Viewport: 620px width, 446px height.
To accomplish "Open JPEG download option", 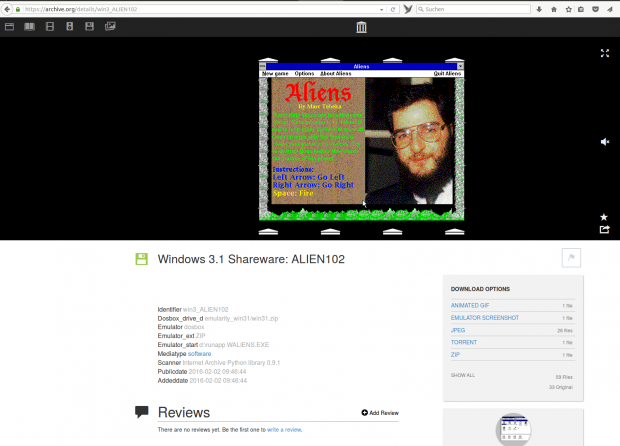I will [458, 330].
